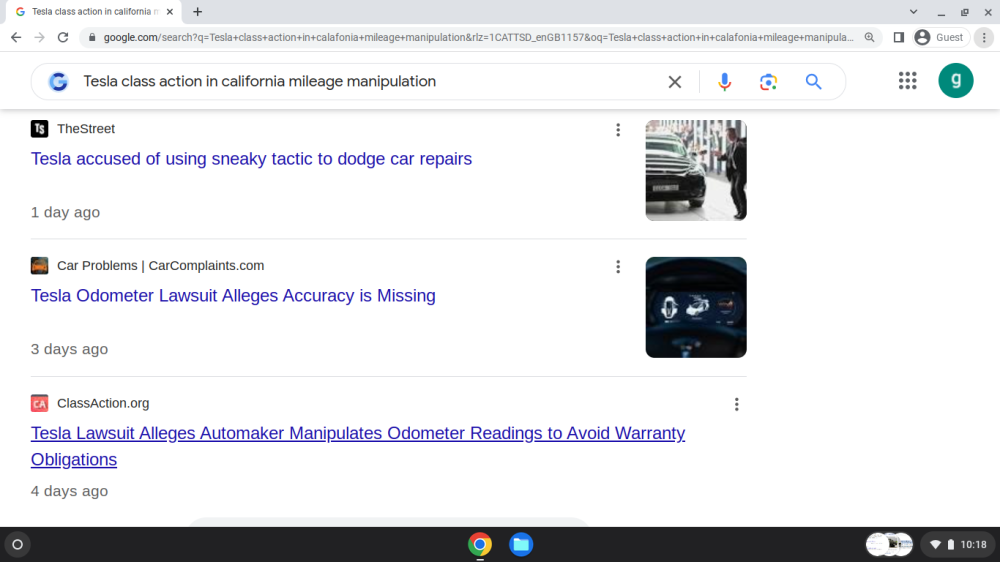Viewport: 1000px width, 562px height.
Task: Open Chrome from the shelf
Action: [480, 545]
